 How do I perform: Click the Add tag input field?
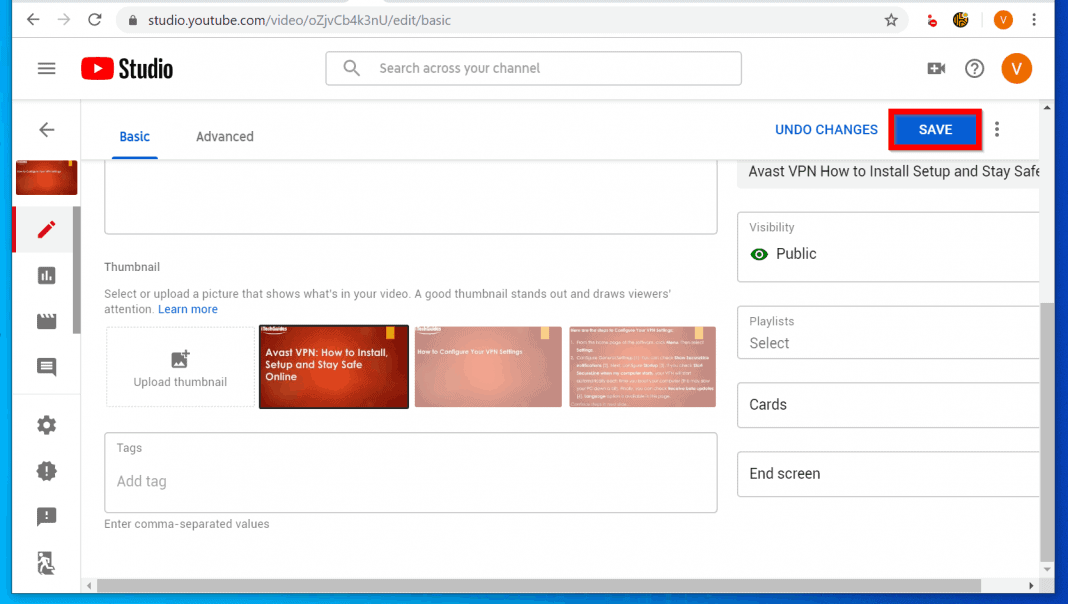click(x=410, y=481)
